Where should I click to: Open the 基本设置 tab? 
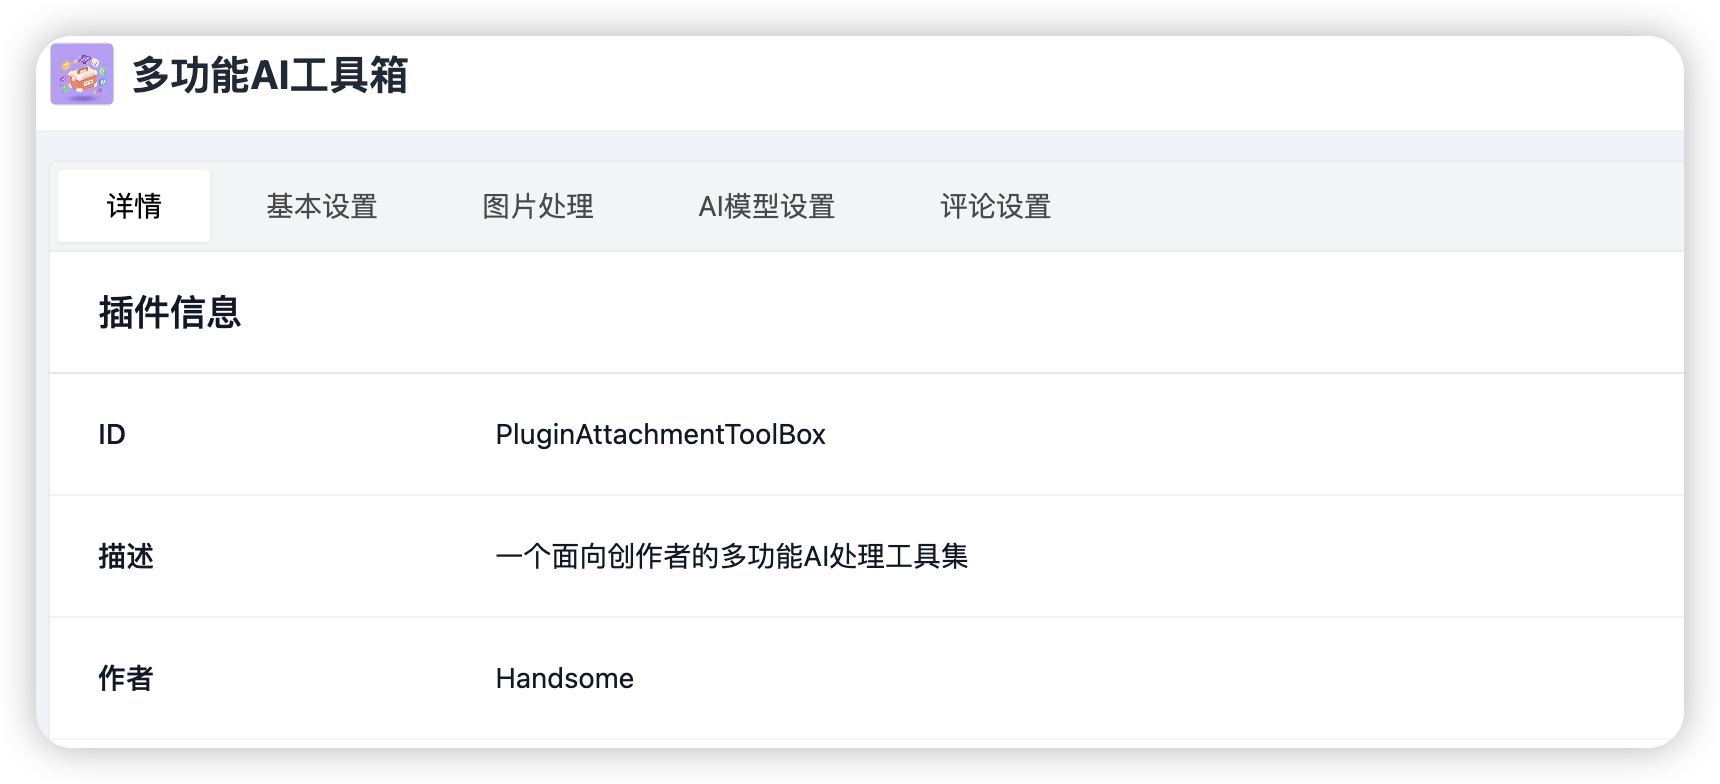coord(322,206)
